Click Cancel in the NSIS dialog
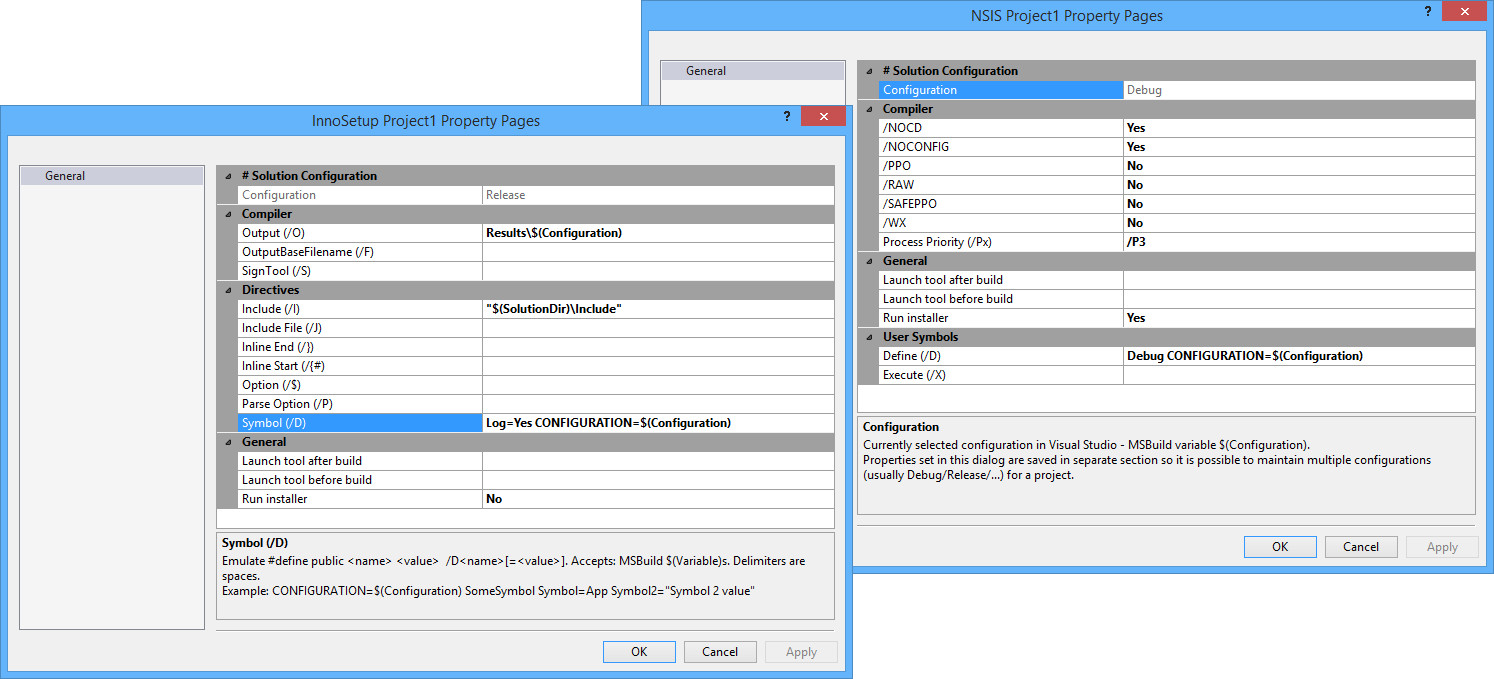The width and height of the screenshot is (1494, 679). pos(1361,547)
